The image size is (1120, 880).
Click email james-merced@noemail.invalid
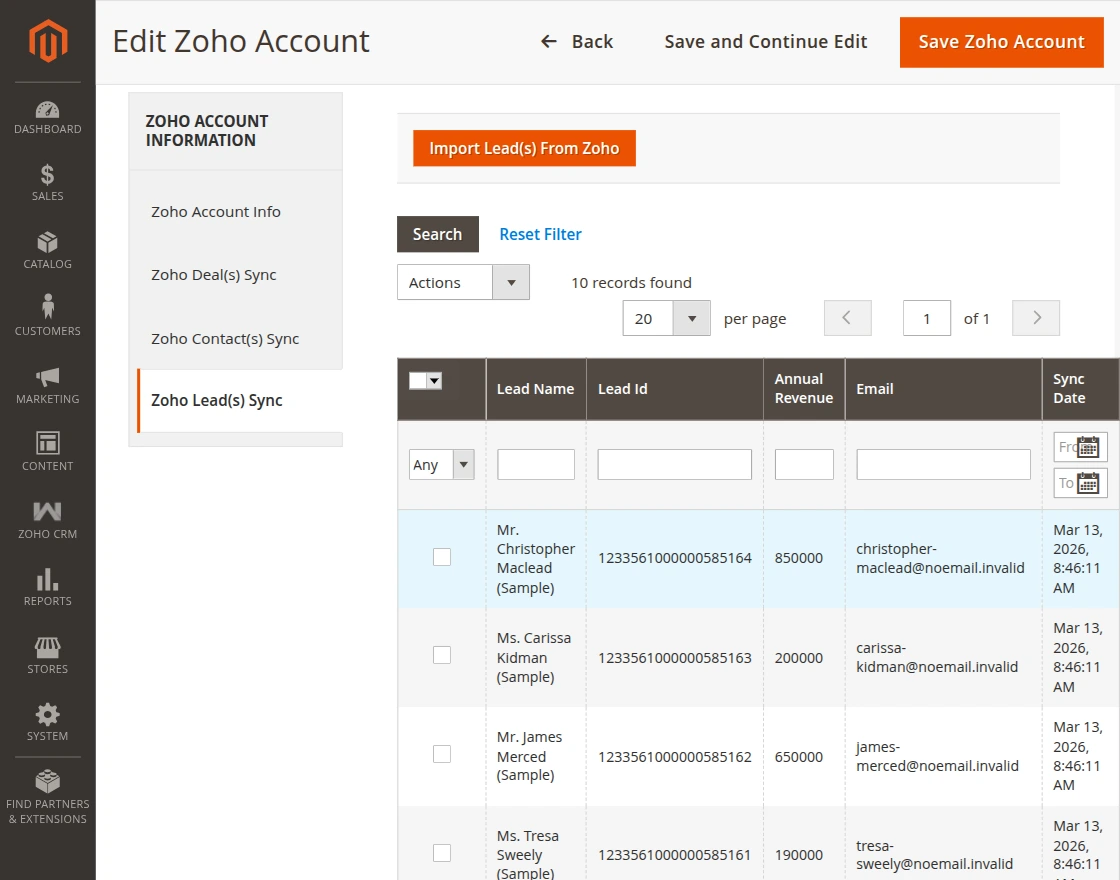click(x=937, y=756)
